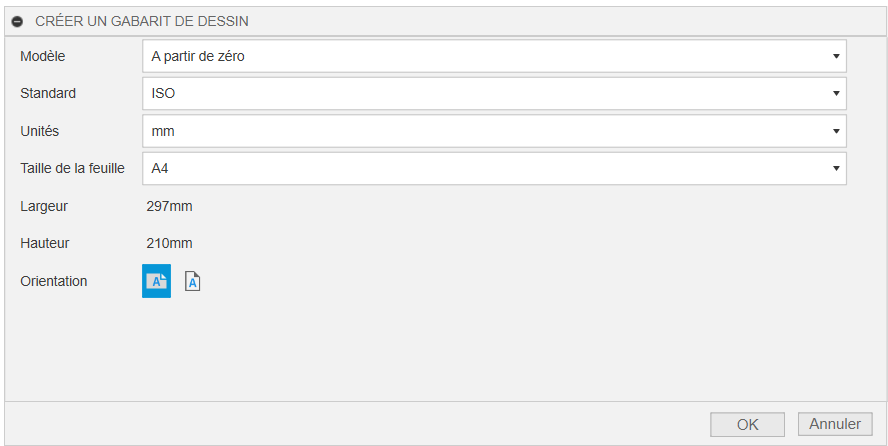Click the Hauteur label
This screenshot has width=888, height=446.
[45, 243]
